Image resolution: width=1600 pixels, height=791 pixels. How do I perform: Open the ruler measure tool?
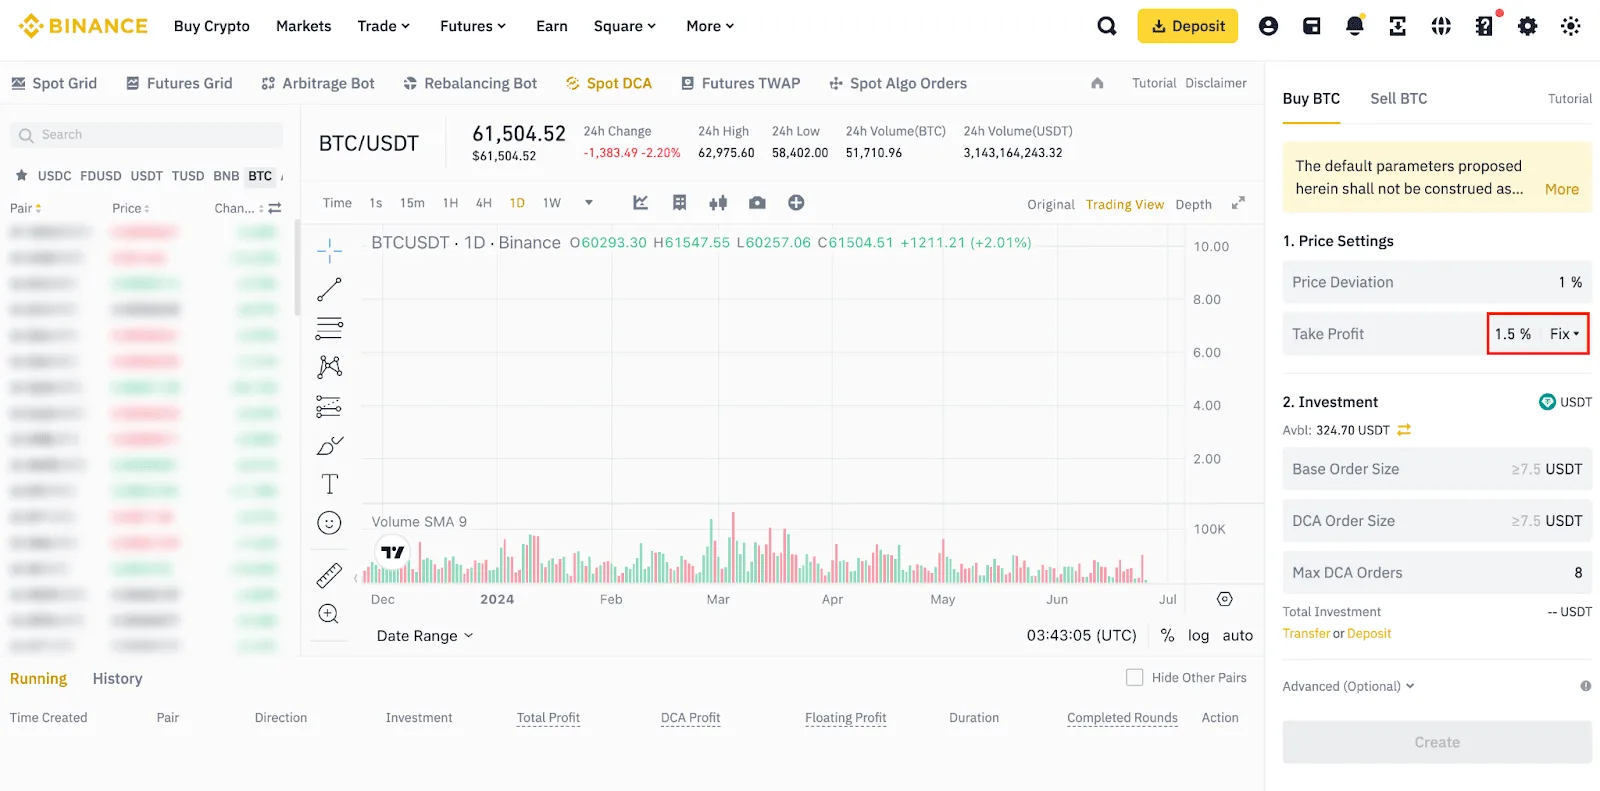329,575
